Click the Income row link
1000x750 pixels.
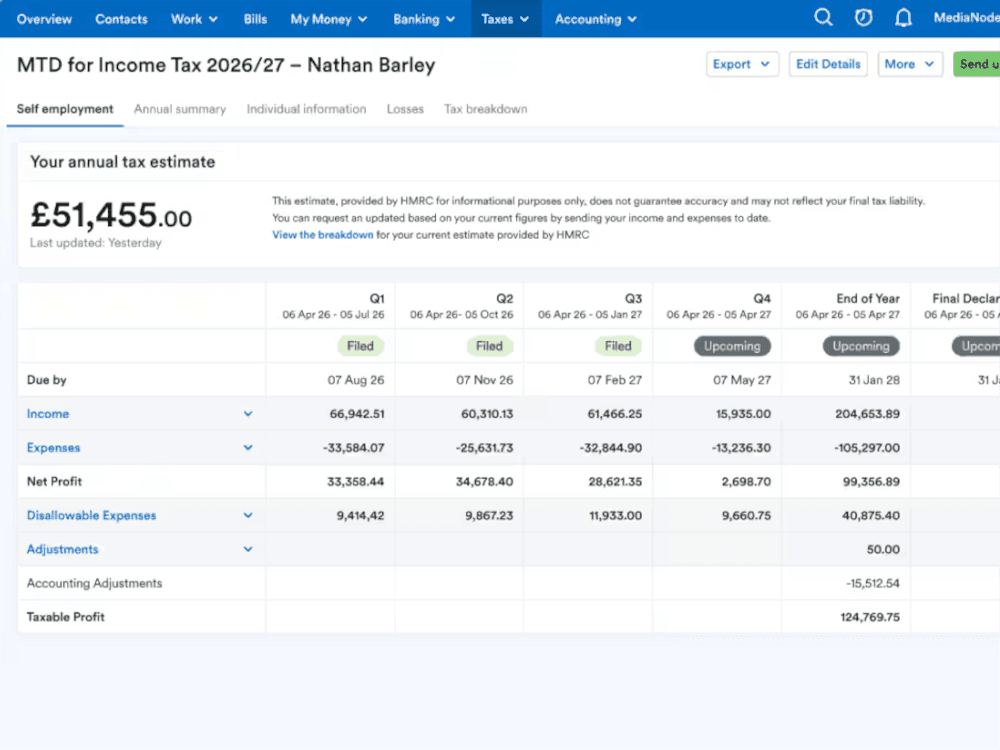coord(48,414)
